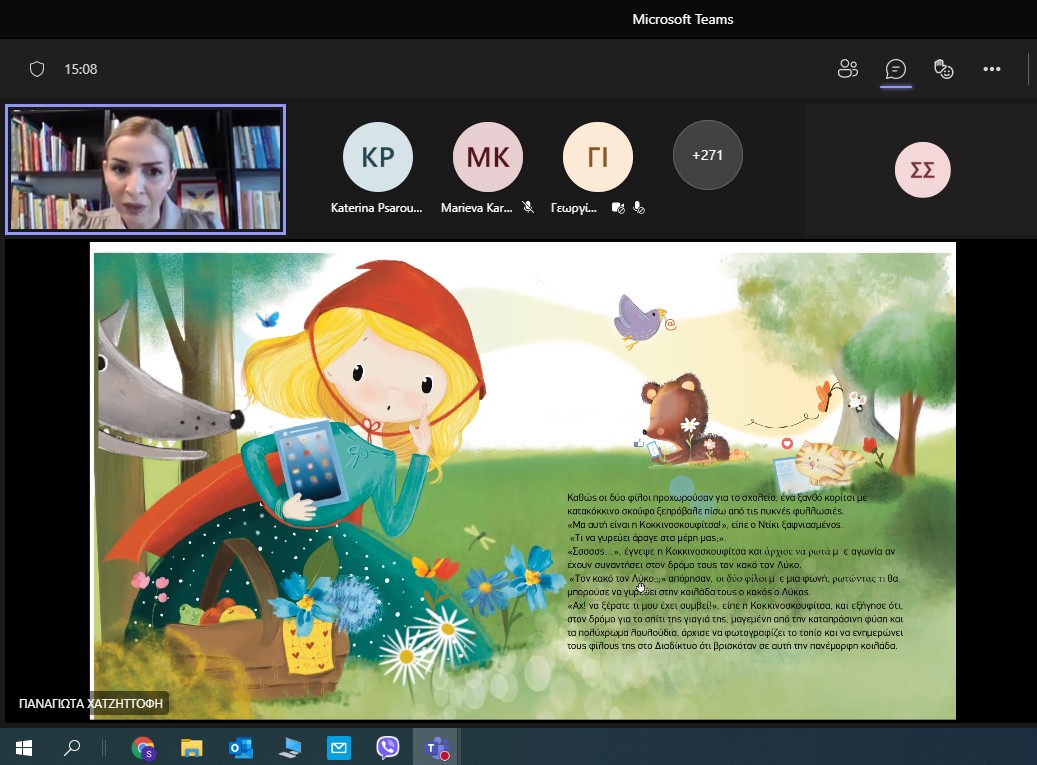Click the Katerina Psarou... name label
The height and width of the screenshot is (765, 1037).
pyautogui.click(x=376, y=208)
